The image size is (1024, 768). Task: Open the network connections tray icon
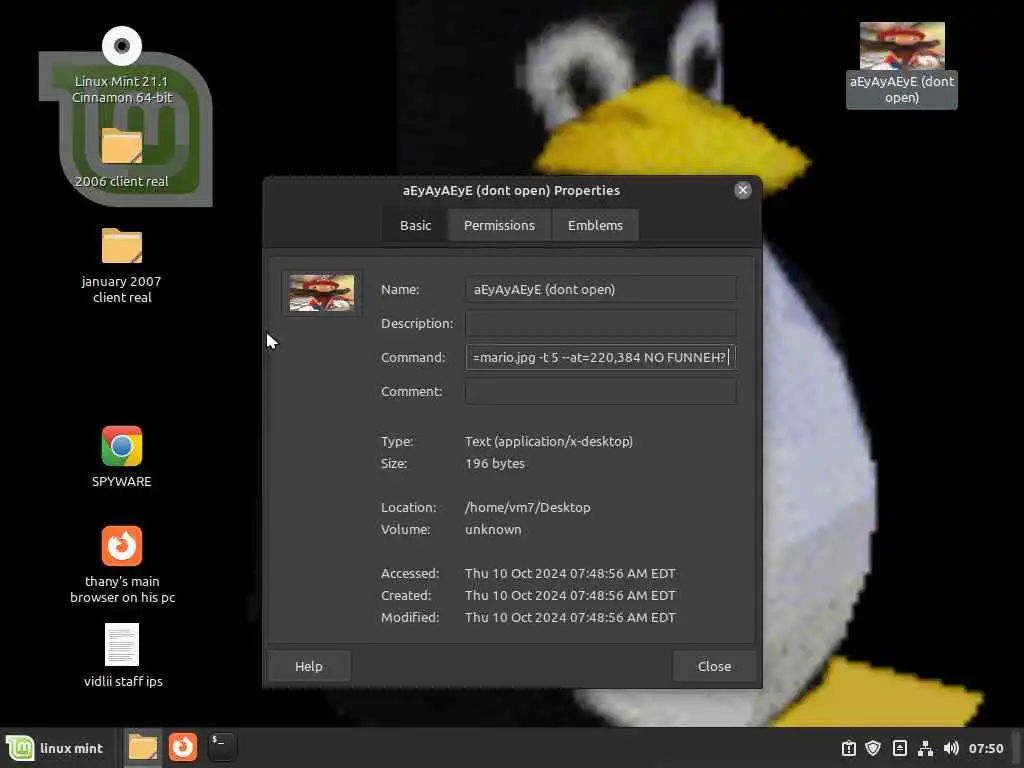(925, 748)
